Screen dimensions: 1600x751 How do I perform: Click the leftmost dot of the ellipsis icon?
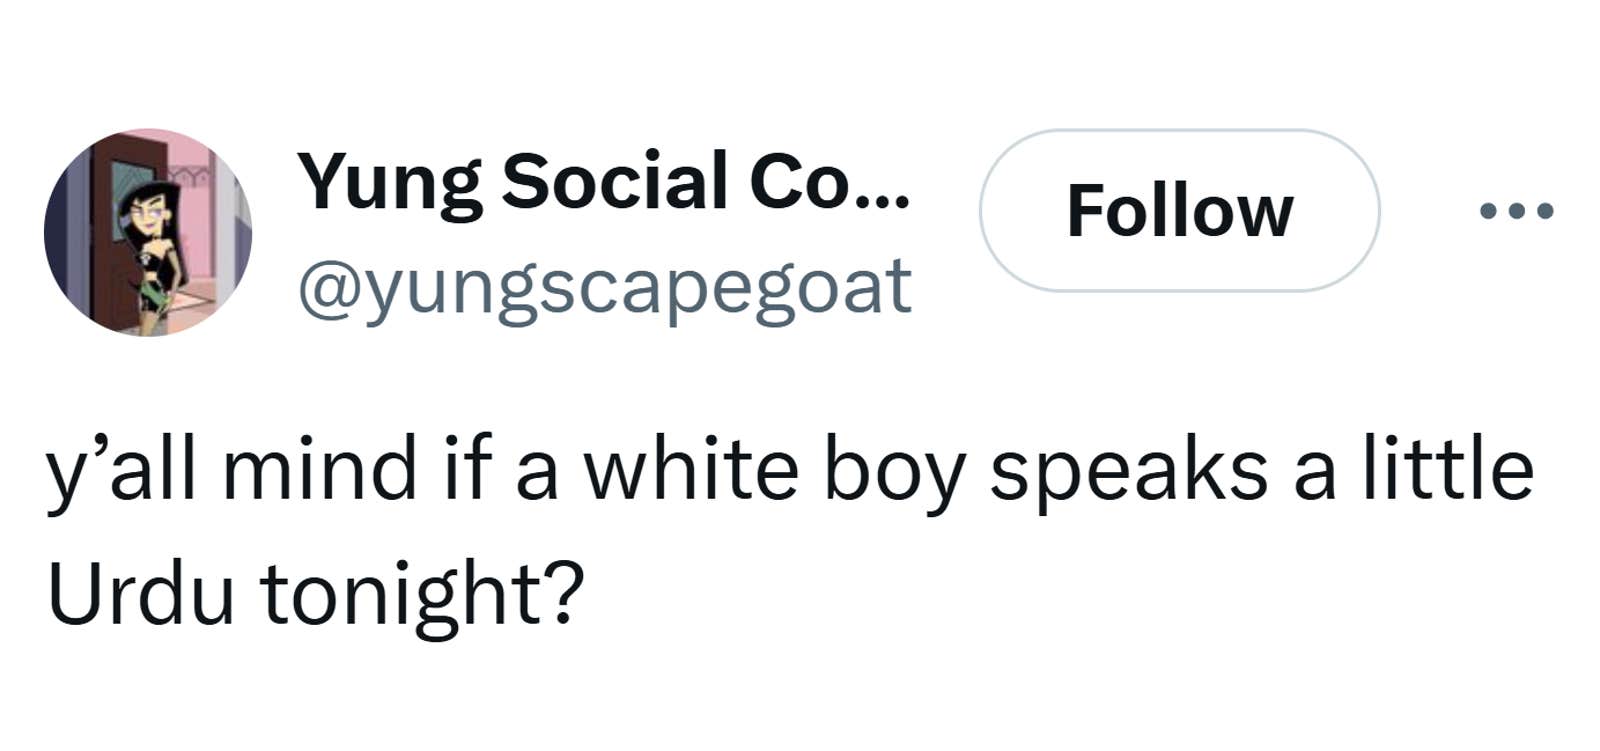1488,211
